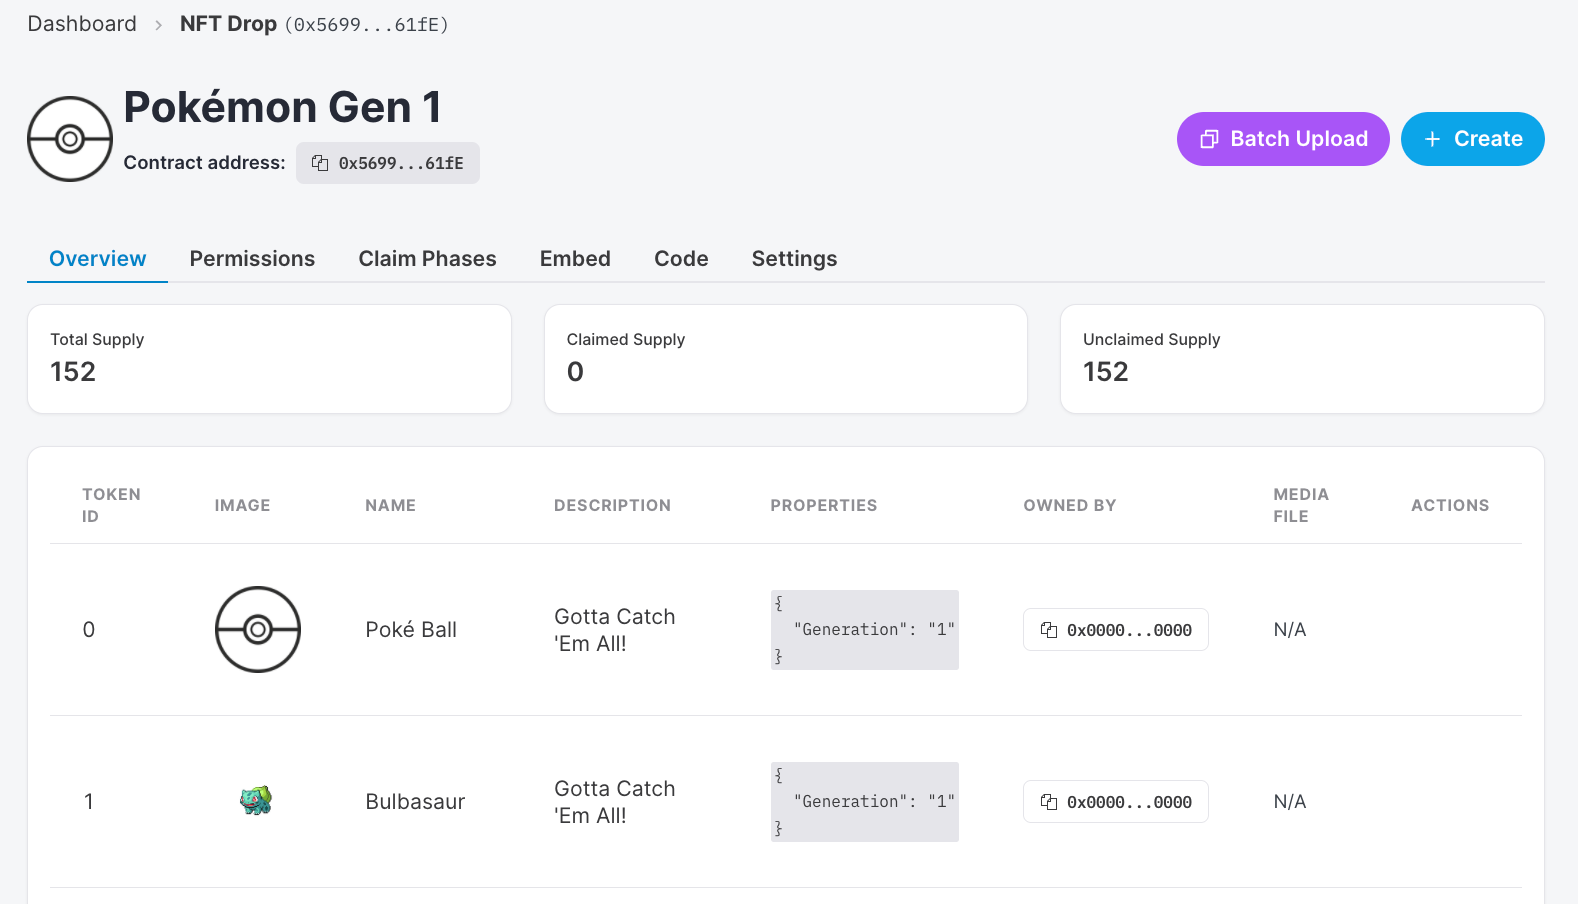Open the Dashboard breadcrumb link
Viewport: 1578px width, 904px height.
(82, 24)
